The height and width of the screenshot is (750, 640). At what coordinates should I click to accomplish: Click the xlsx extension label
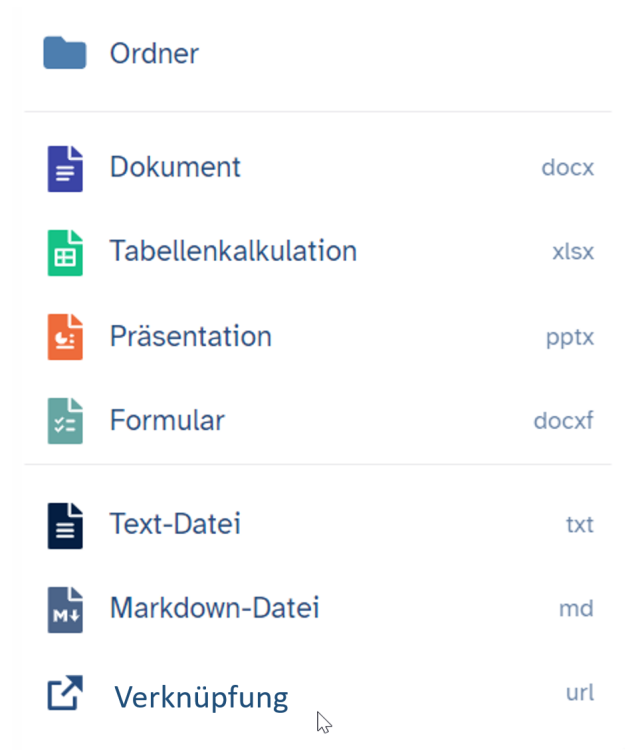(x=573, y=252)
